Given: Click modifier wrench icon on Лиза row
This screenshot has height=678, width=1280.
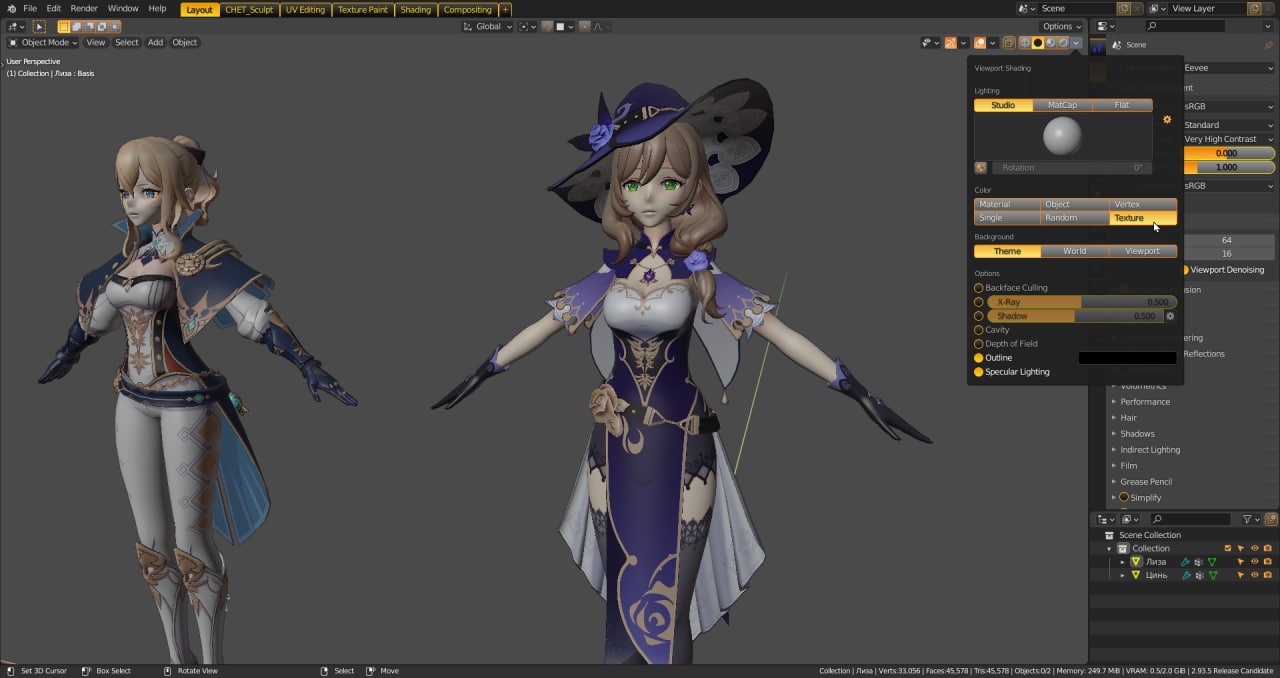Looking at the screenshot, I should tap(1186, 562).
